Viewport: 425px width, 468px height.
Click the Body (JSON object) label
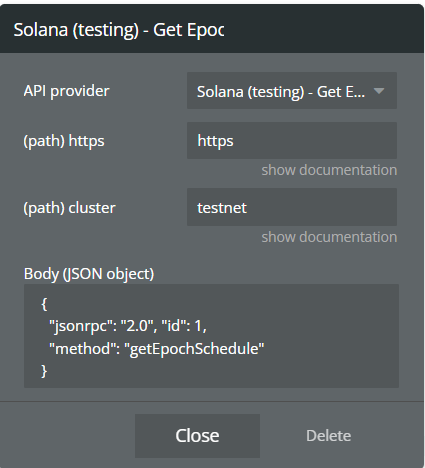pos(89,274)
